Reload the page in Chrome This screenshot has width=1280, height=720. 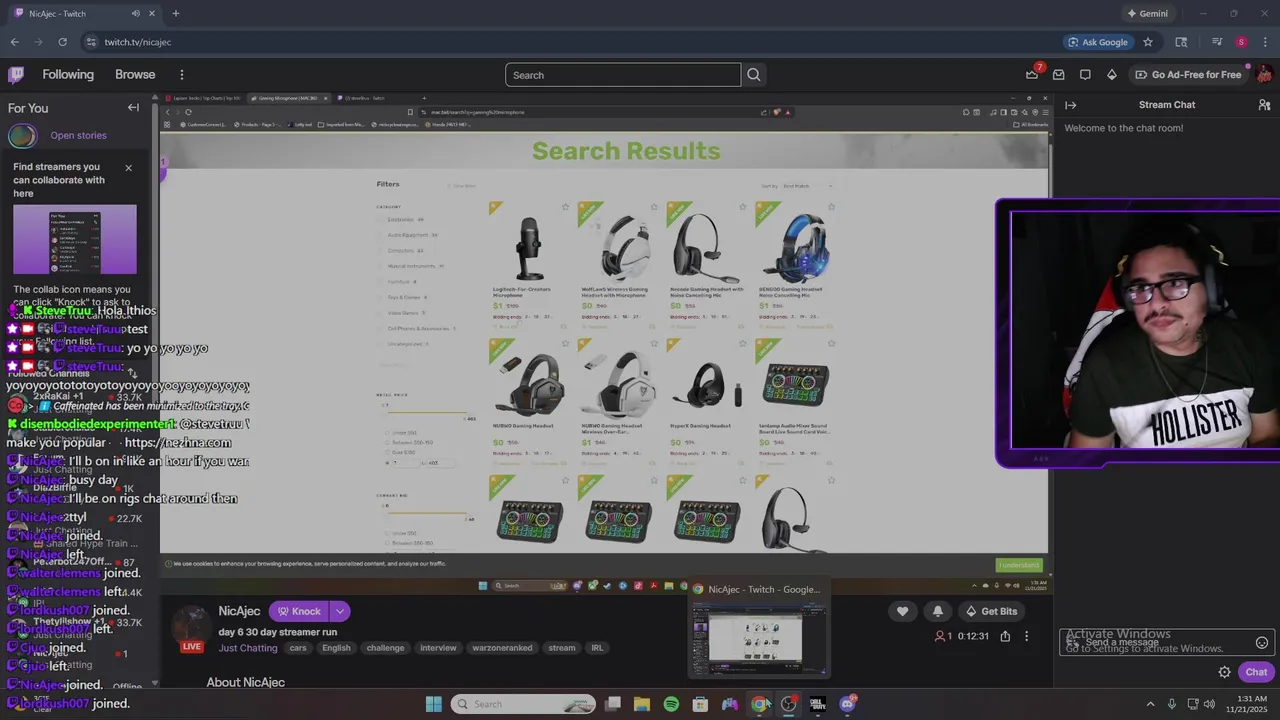click(x=62, y=42)
